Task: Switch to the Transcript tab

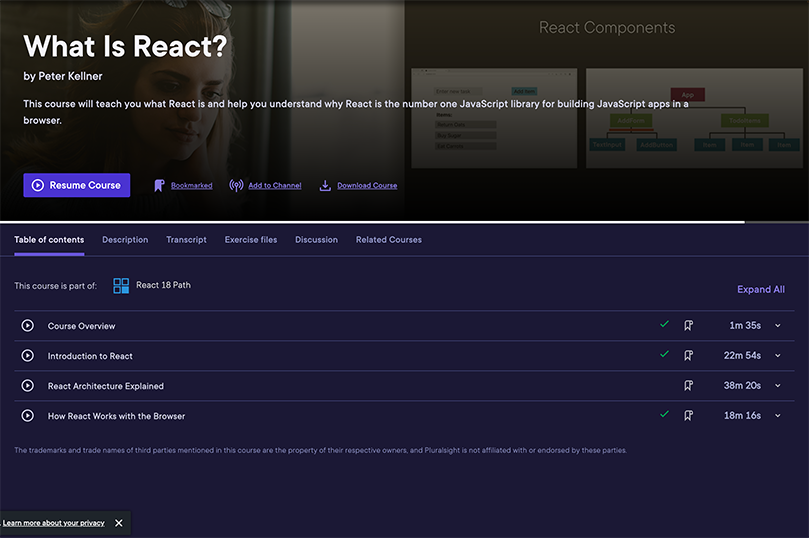Action: (x=186, y=240)
